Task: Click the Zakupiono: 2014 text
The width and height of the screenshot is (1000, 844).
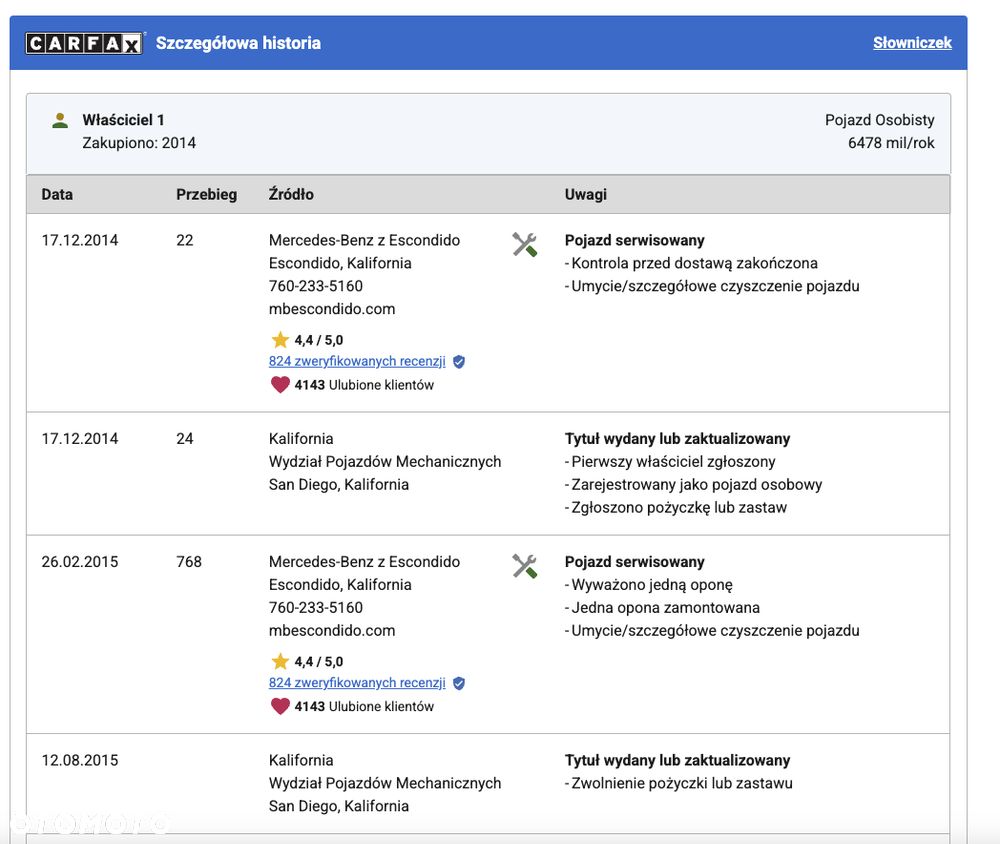Action: [x=139, y=143]
